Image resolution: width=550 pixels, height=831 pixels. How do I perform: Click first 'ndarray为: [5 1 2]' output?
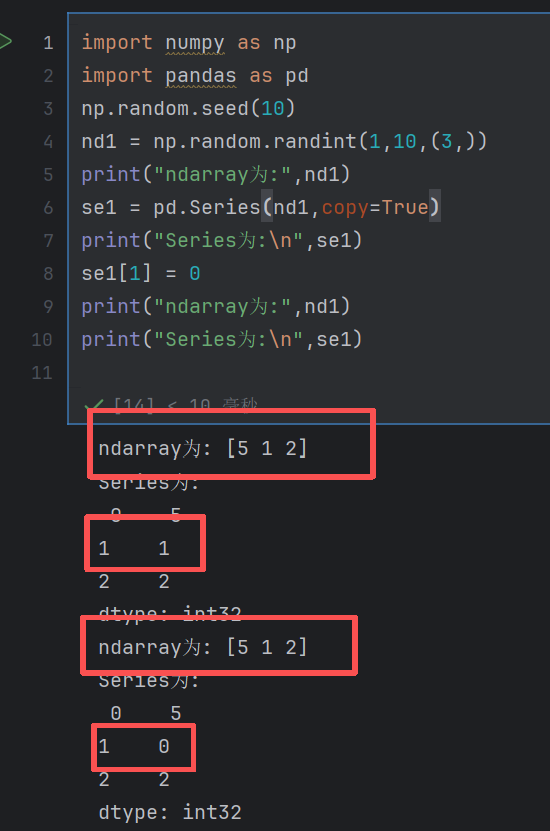[x=203, y=449]
